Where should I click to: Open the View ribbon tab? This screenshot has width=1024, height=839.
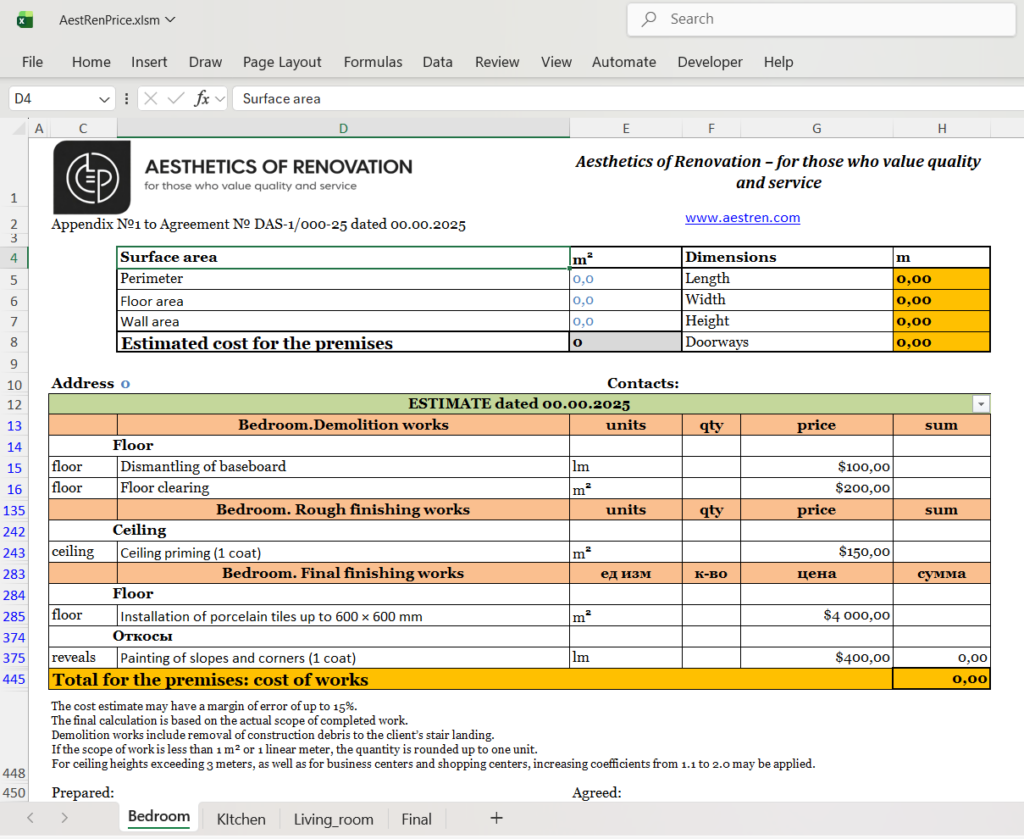(556, 62)
